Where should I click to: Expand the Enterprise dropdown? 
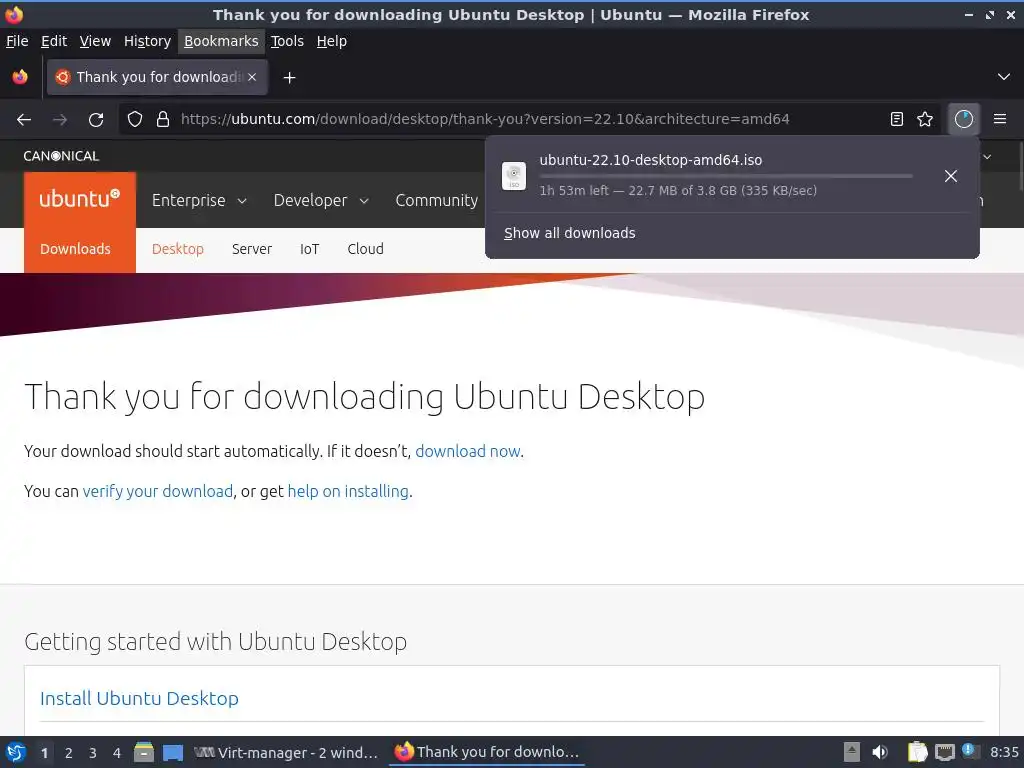click(199, 200)
